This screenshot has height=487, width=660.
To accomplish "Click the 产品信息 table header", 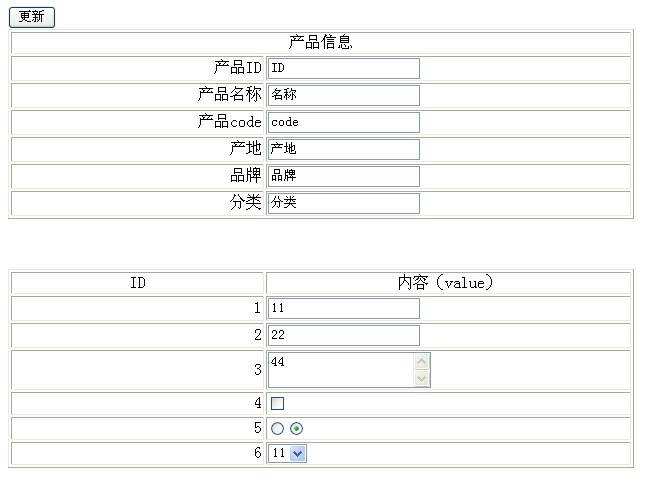I will coord(320,42).
